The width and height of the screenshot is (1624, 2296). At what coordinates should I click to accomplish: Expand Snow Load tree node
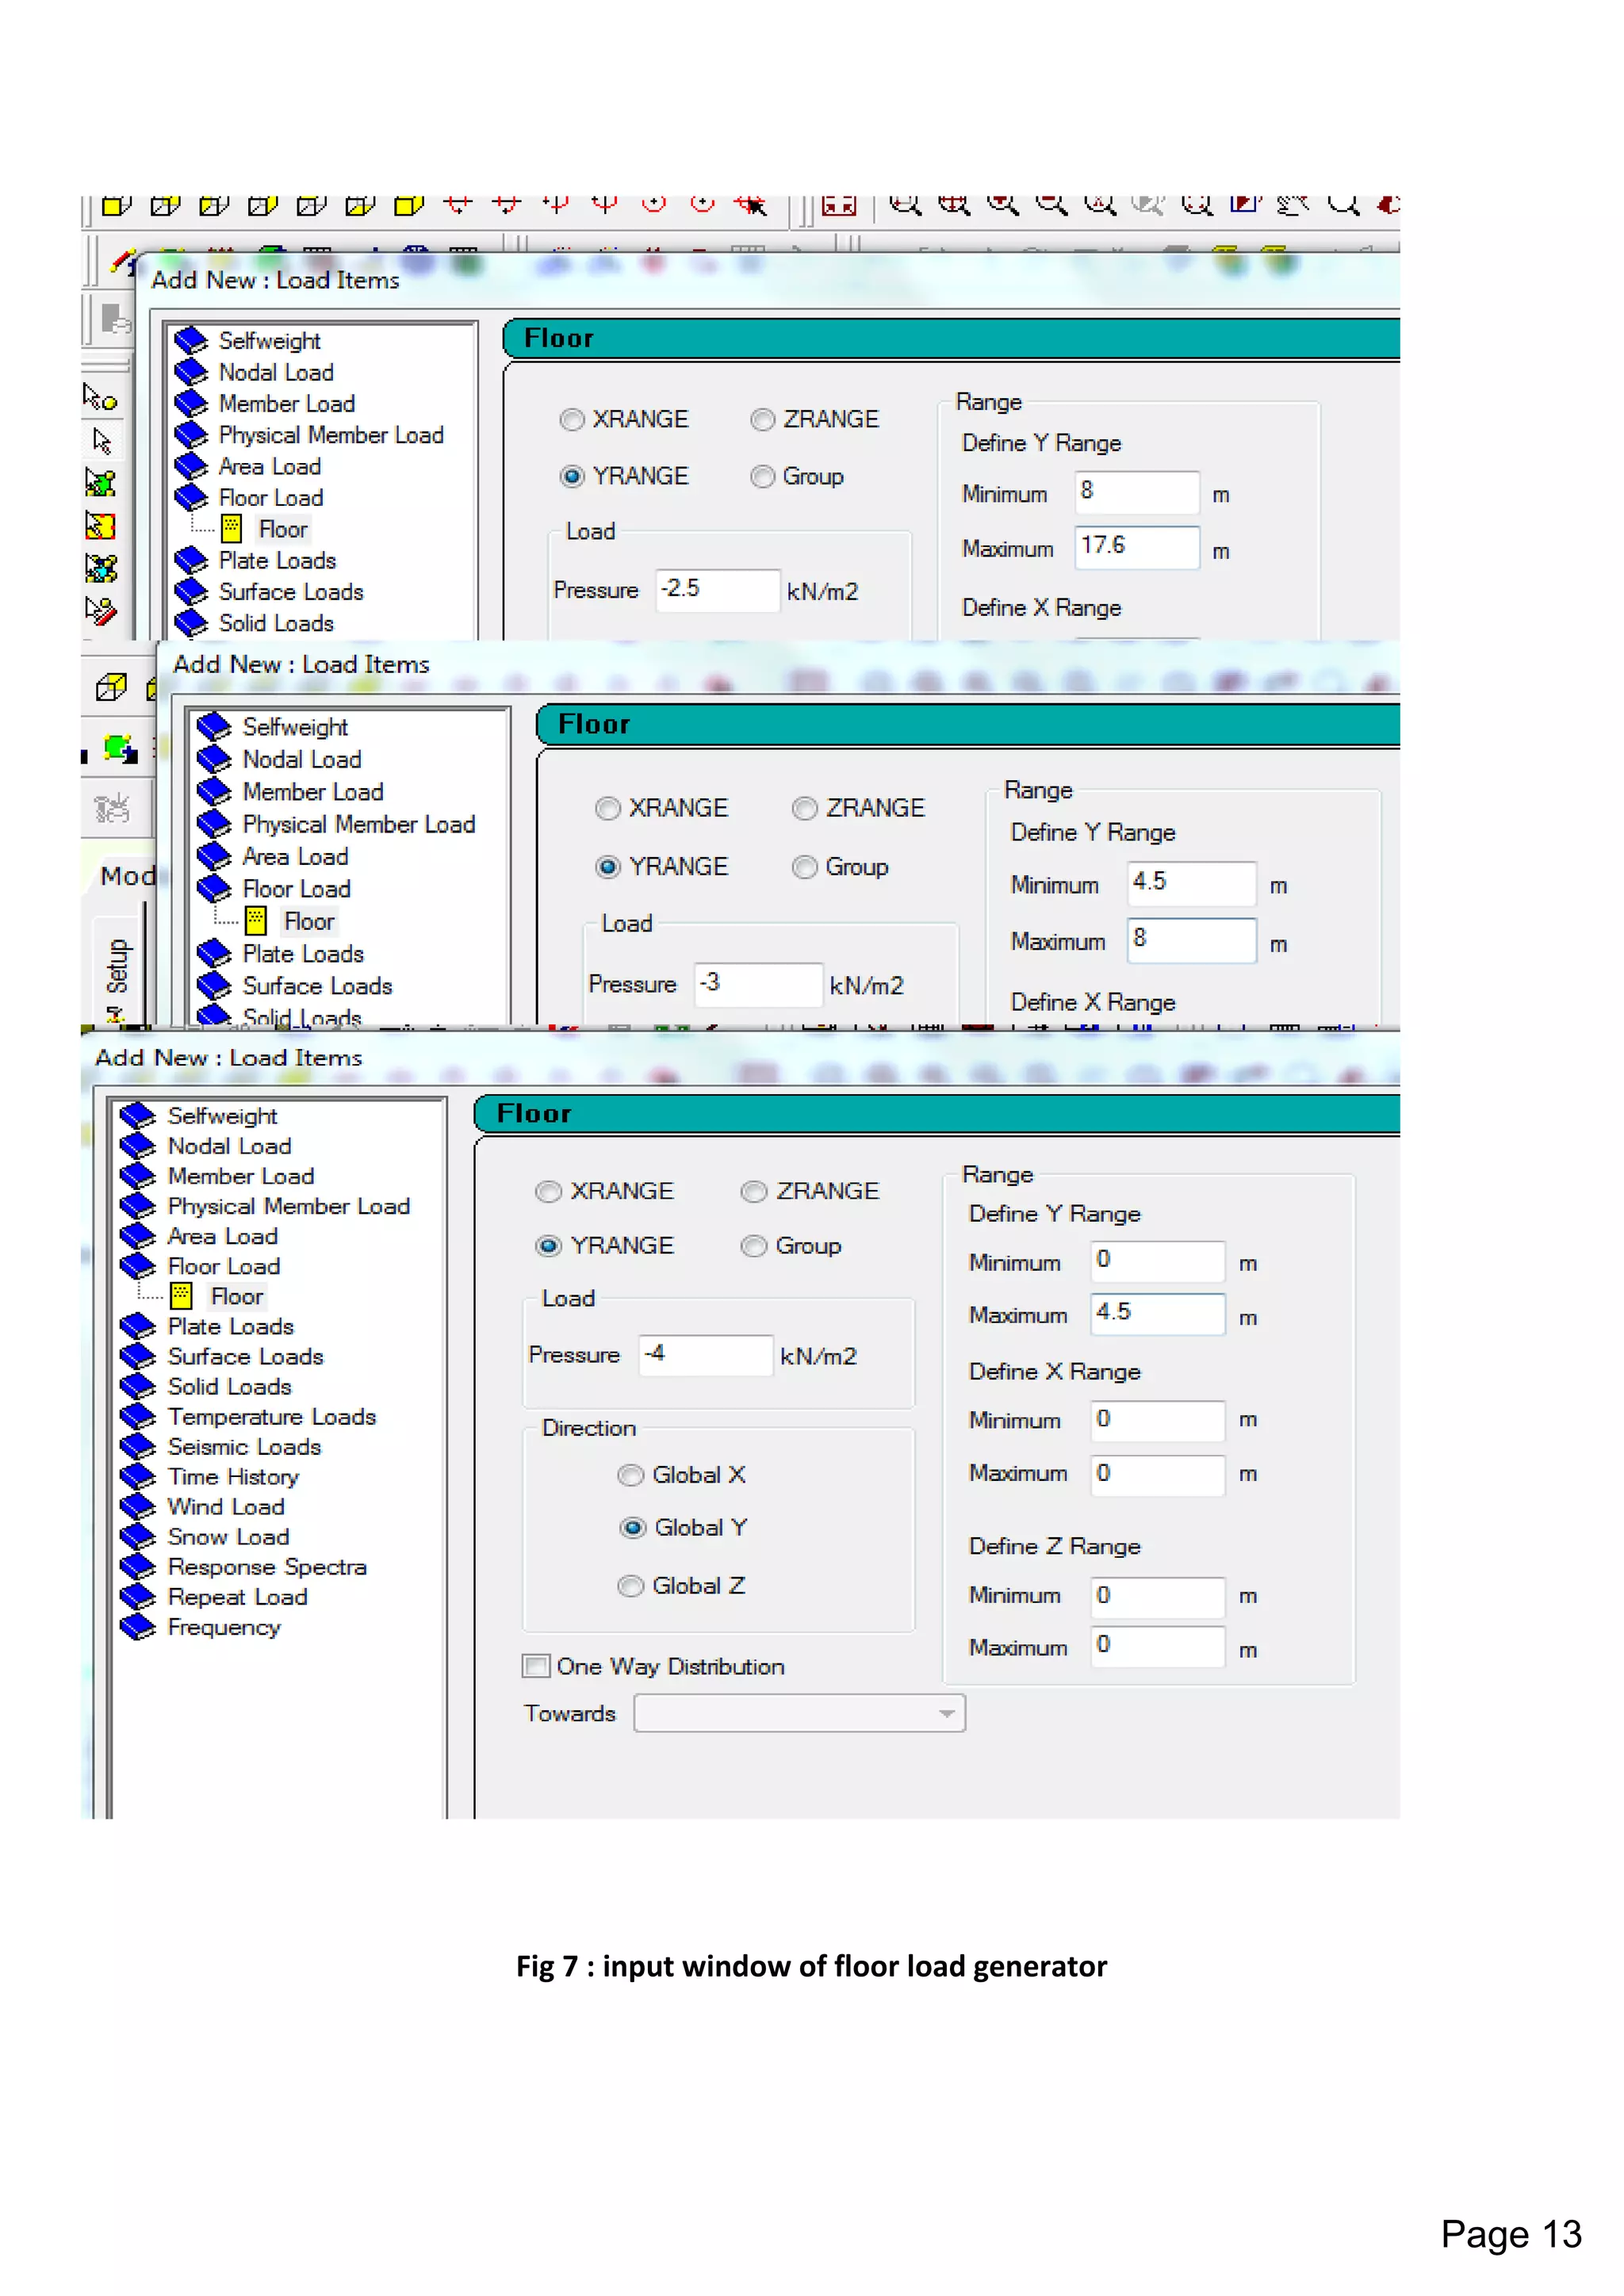coord(138,1536)
